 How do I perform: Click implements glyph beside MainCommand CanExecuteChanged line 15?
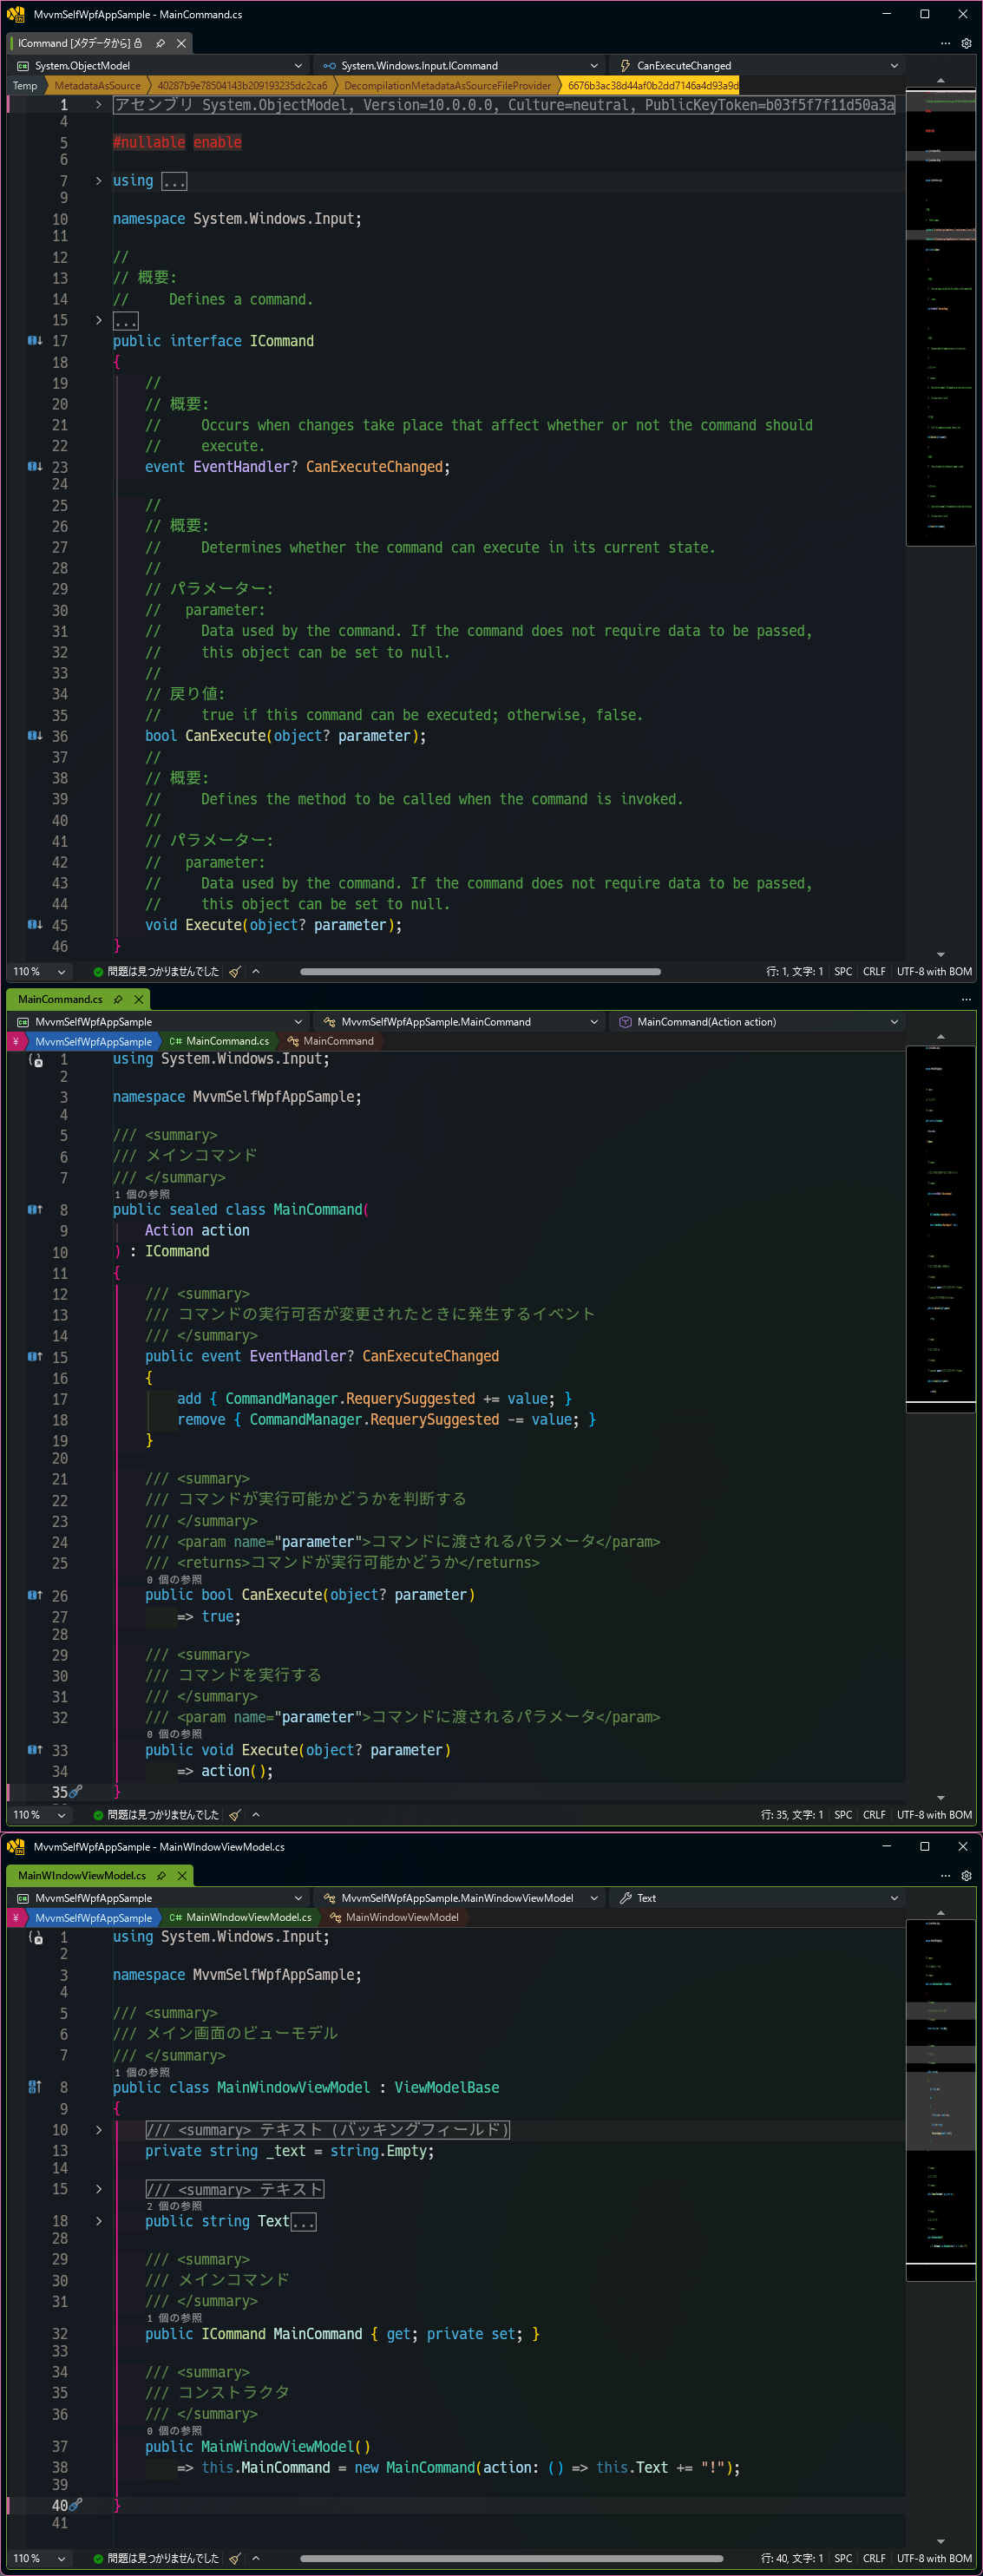[34, 1357]
